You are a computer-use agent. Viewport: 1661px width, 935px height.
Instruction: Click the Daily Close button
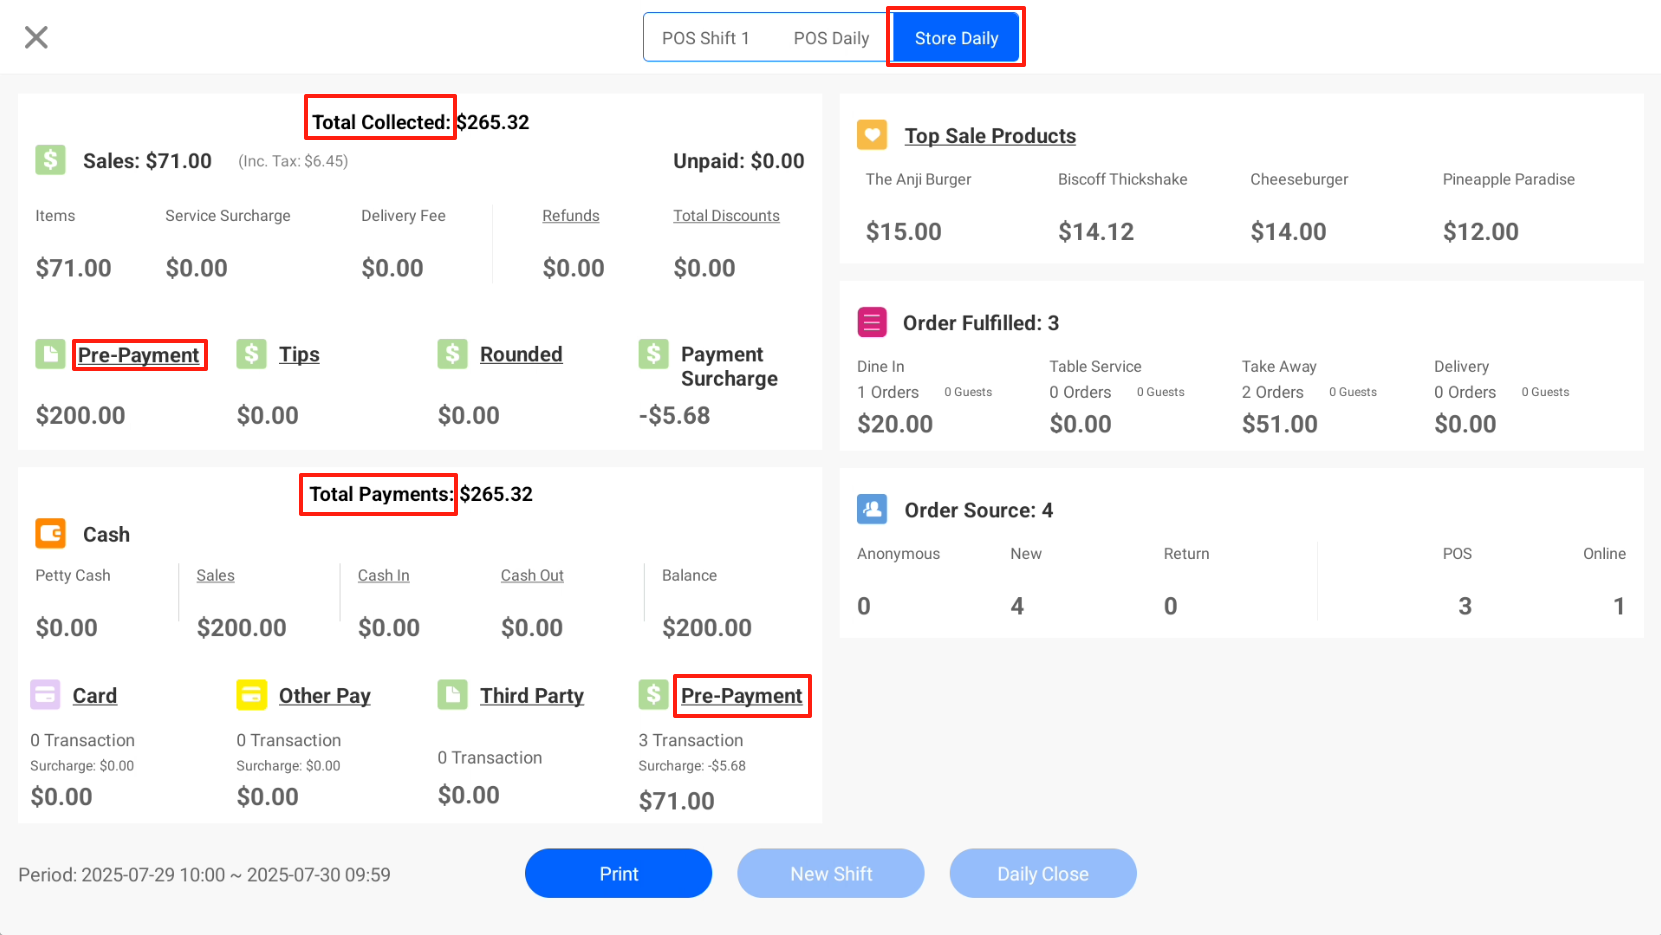coord(1043,873)
